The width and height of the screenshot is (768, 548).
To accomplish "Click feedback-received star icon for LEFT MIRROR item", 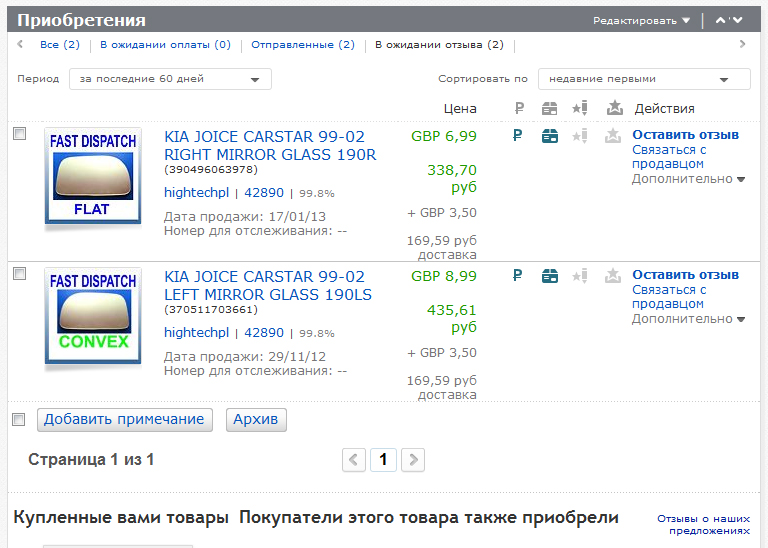I will 613,277.
